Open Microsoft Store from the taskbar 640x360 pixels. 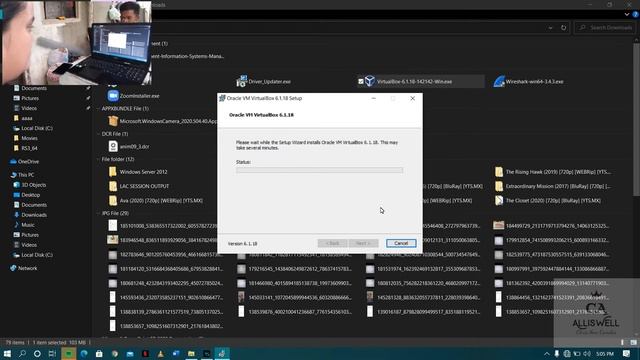click(99, 353)
